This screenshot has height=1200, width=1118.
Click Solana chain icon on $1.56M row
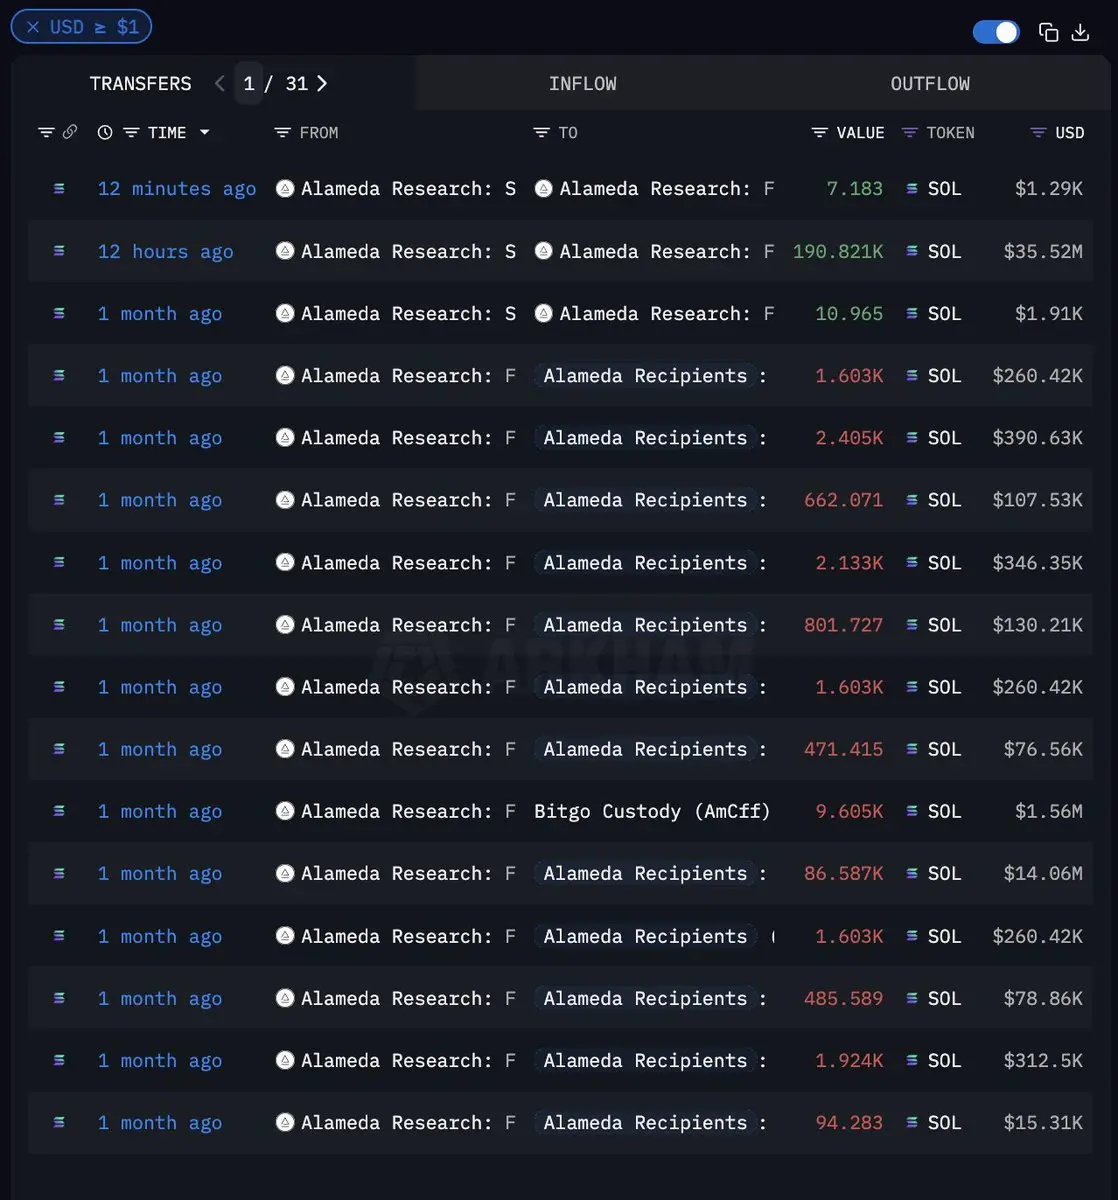(x=59, y=811)
